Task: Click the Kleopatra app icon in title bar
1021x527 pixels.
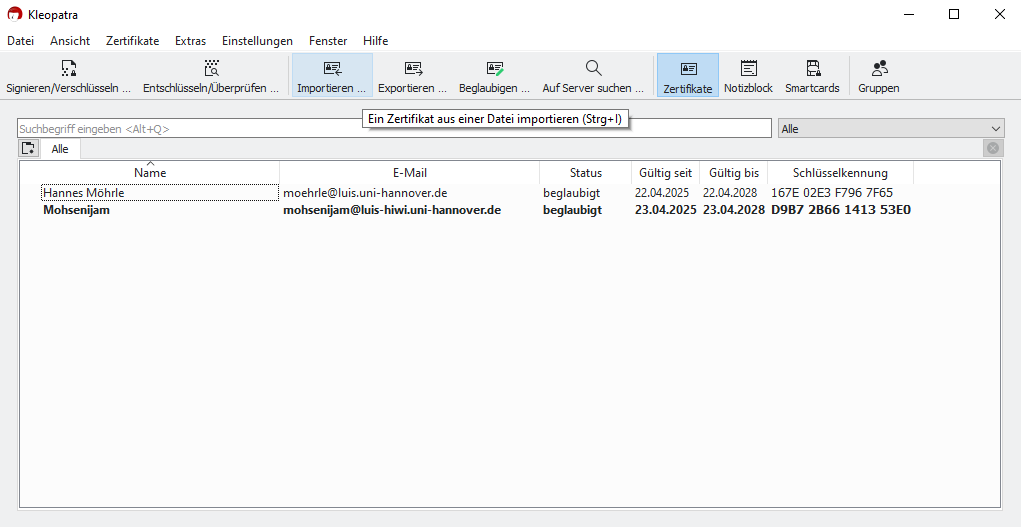Action: click(x=14, y=14)
